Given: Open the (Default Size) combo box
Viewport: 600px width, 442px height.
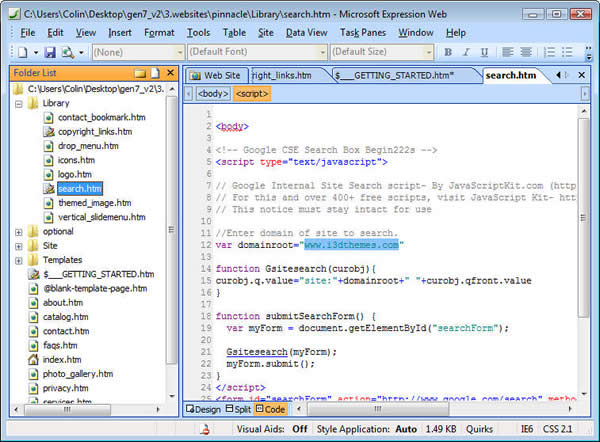Looking at the screenshot, I should click(x=382, y=52).
